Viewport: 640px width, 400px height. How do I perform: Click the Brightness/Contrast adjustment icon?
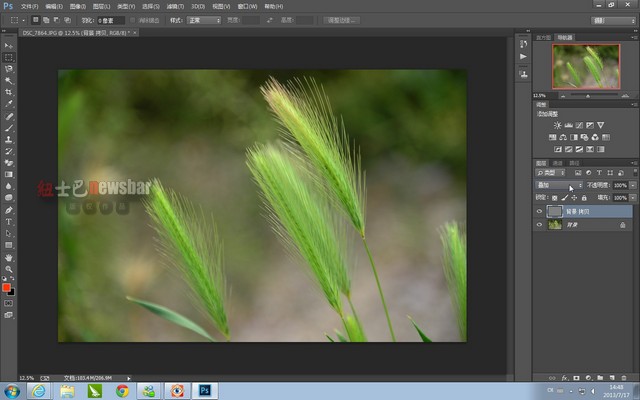[x=557, y=125]
